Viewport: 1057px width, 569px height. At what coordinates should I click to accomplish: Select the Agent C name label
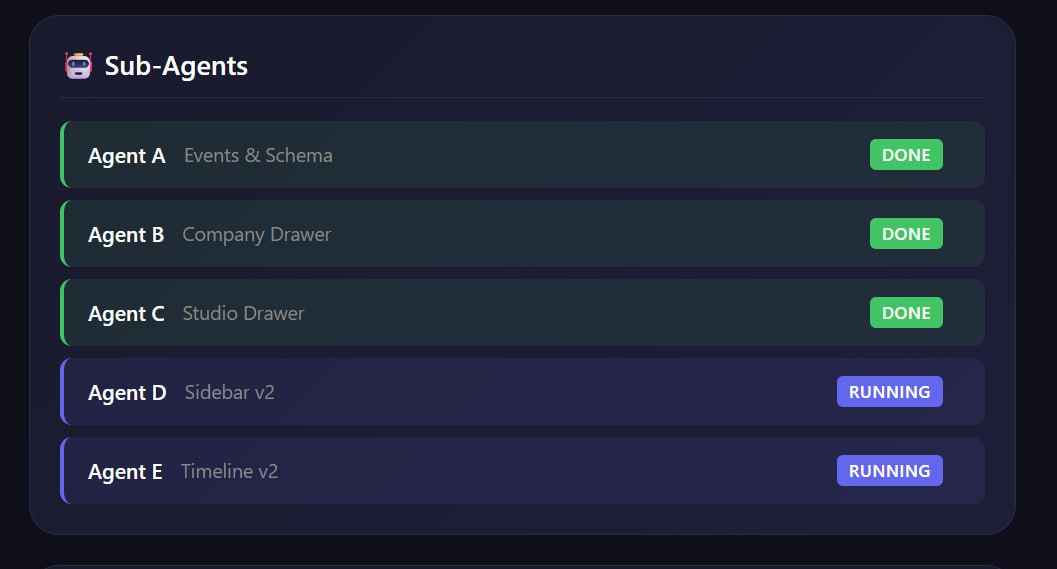(126, 314)
